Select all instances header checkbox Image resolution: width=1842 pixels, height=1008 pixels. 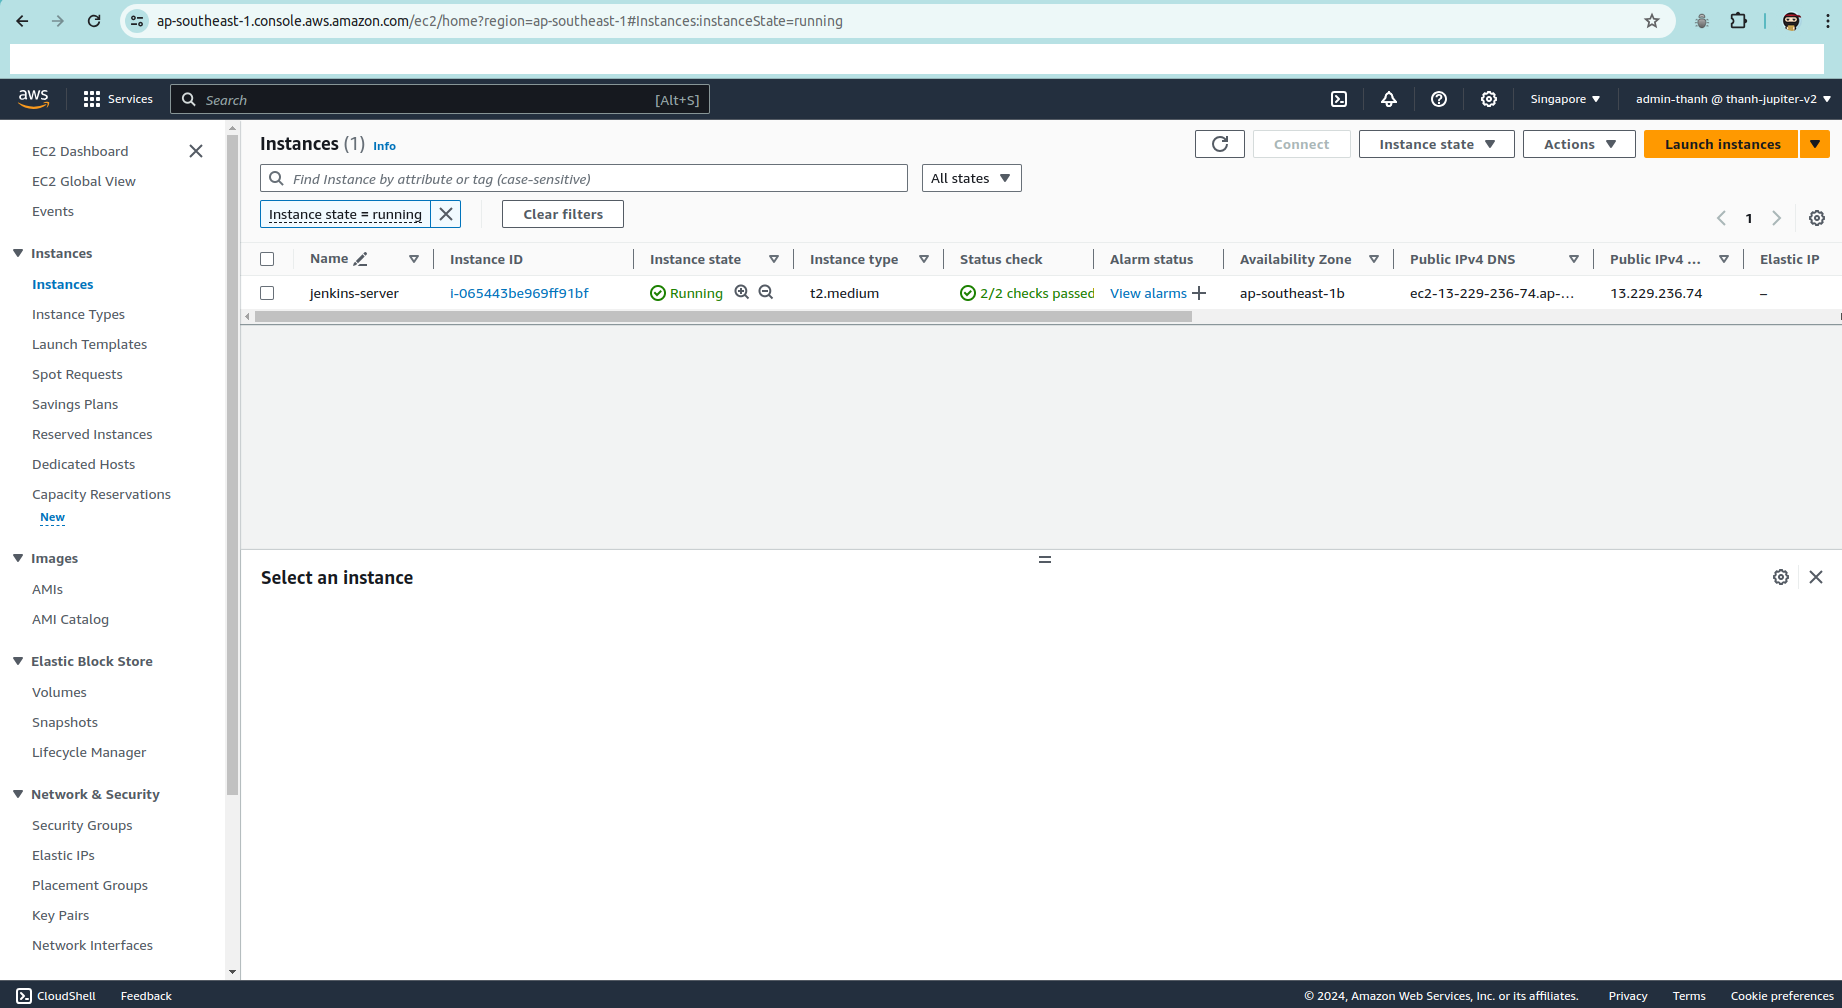click(x=267, y=259)
